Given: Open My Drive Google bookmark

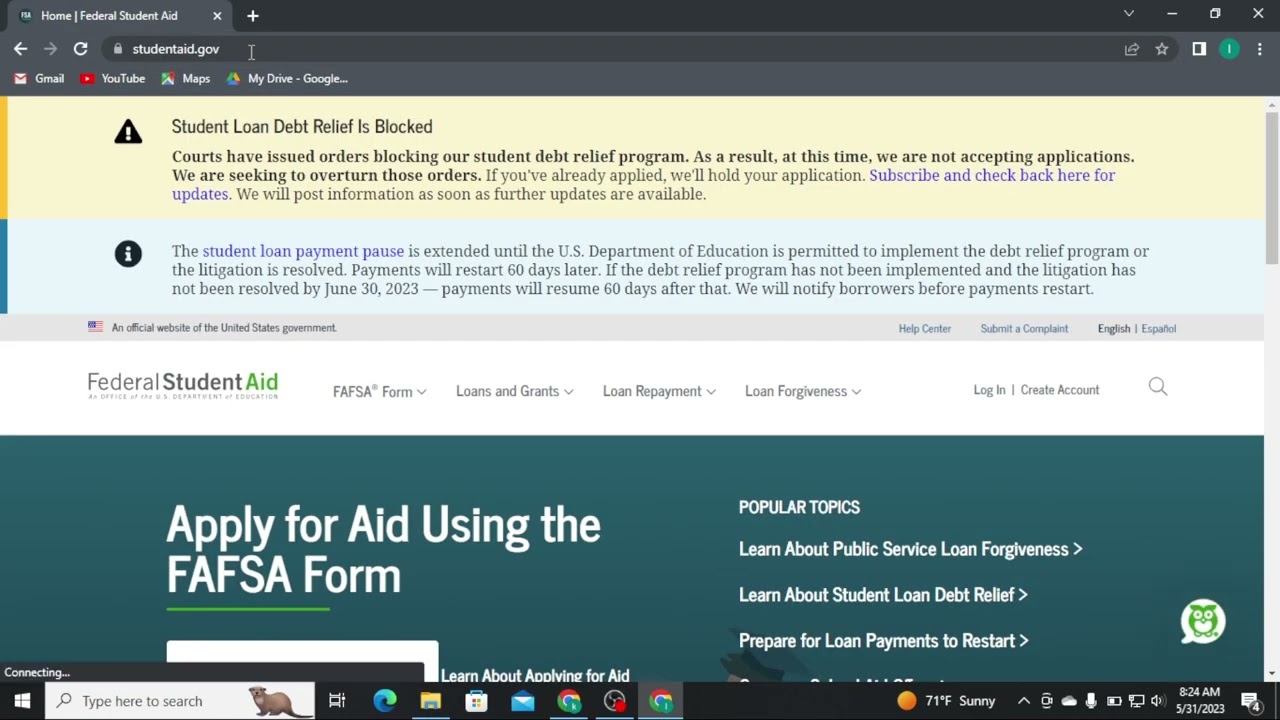Looking at the screenshot, I should [287, 79].
